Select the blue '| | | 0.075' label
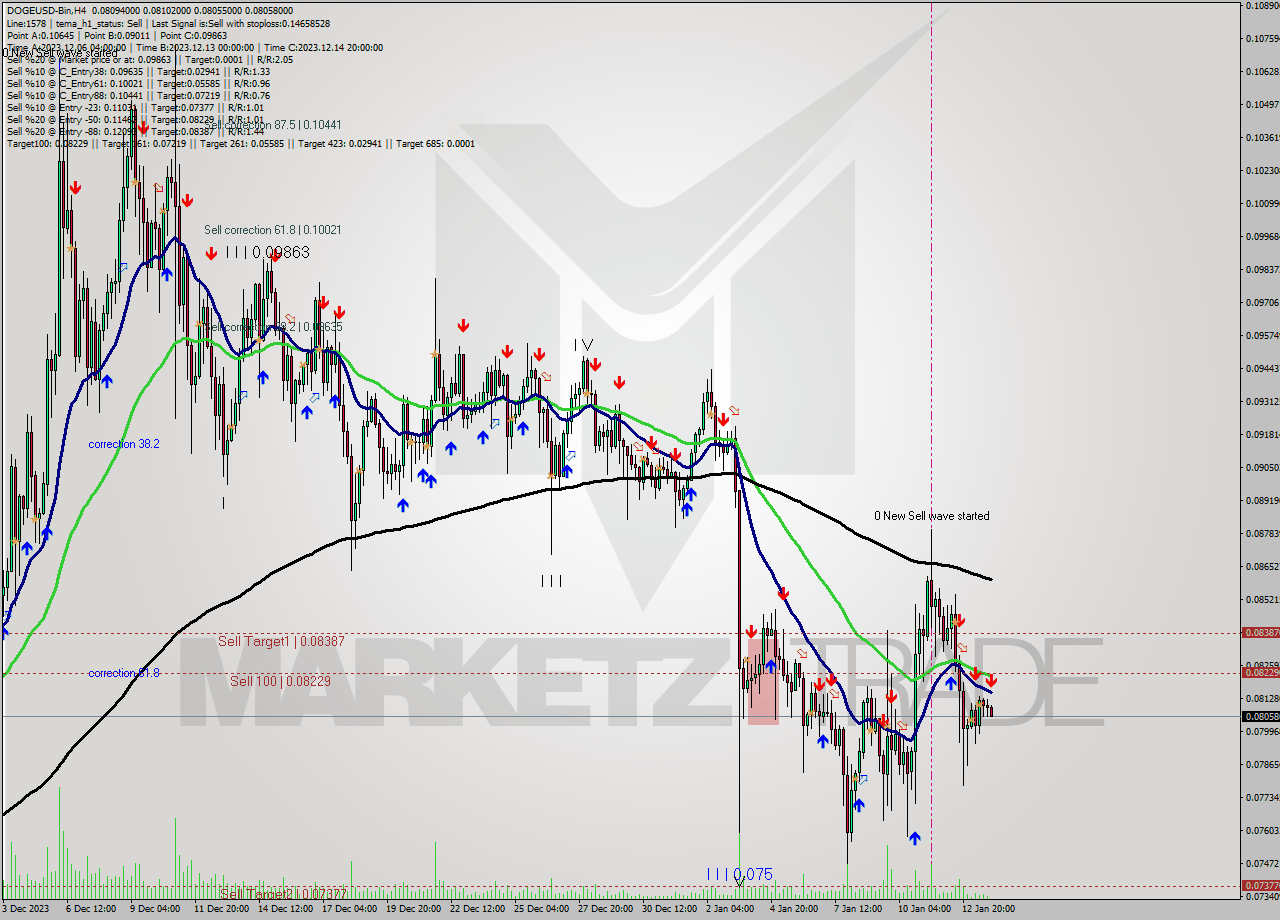The height and width of the screenshot is (920, 1280). [740, 874]
